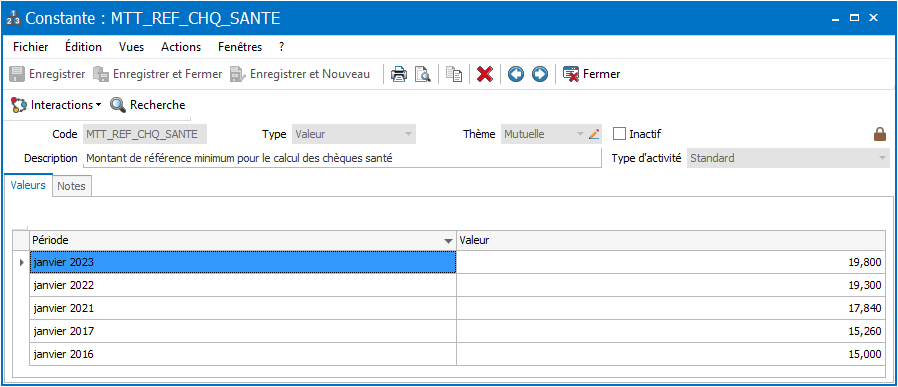
Task: Toggle the Inactif checkbox
Action: 619,134
